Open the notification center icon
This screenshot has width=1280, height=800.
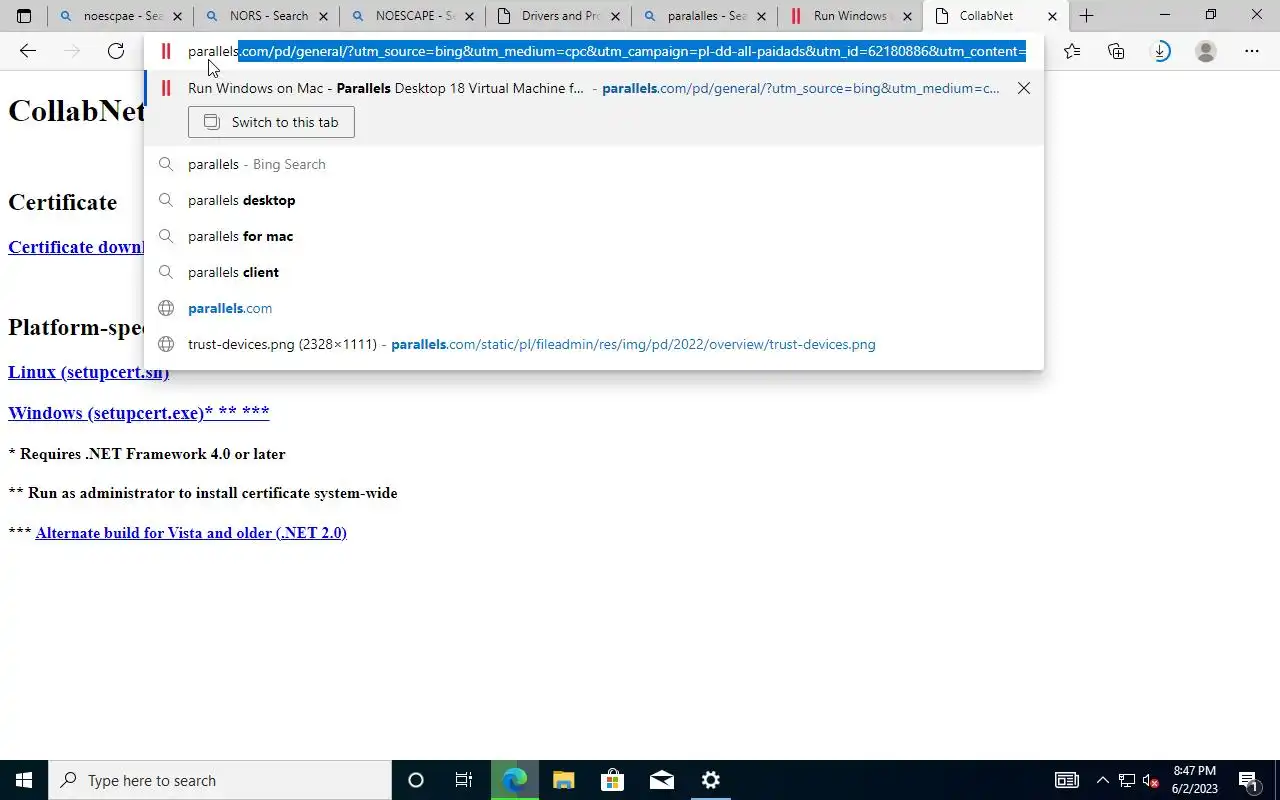point(1248,780)
